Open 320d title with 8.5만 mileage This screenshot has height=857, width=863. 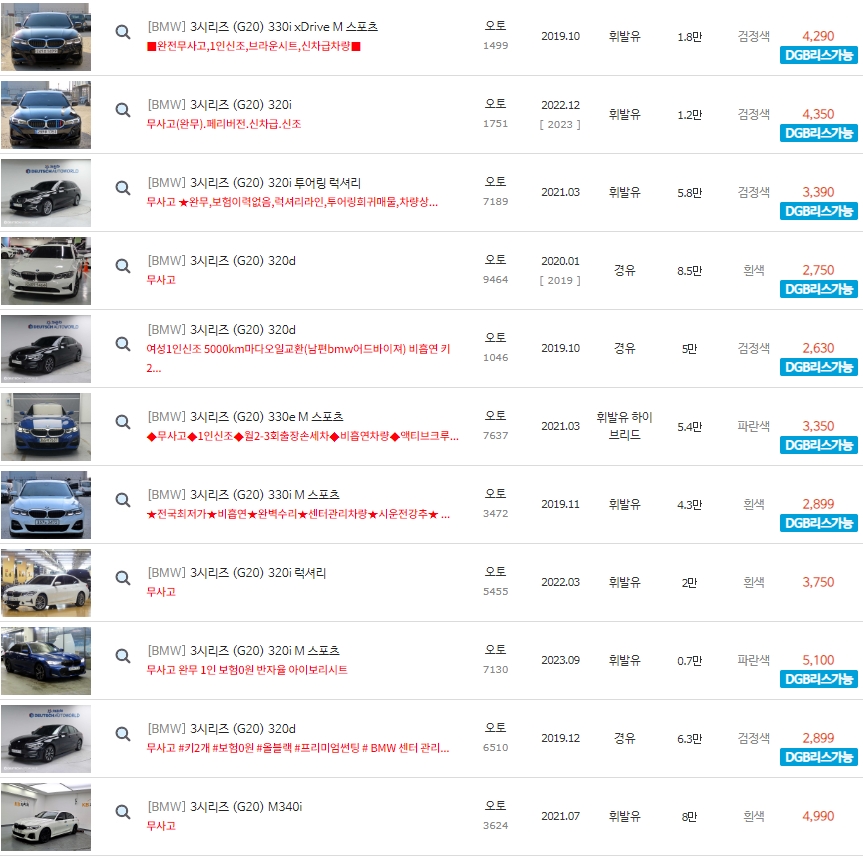click(x=221, y=261)
